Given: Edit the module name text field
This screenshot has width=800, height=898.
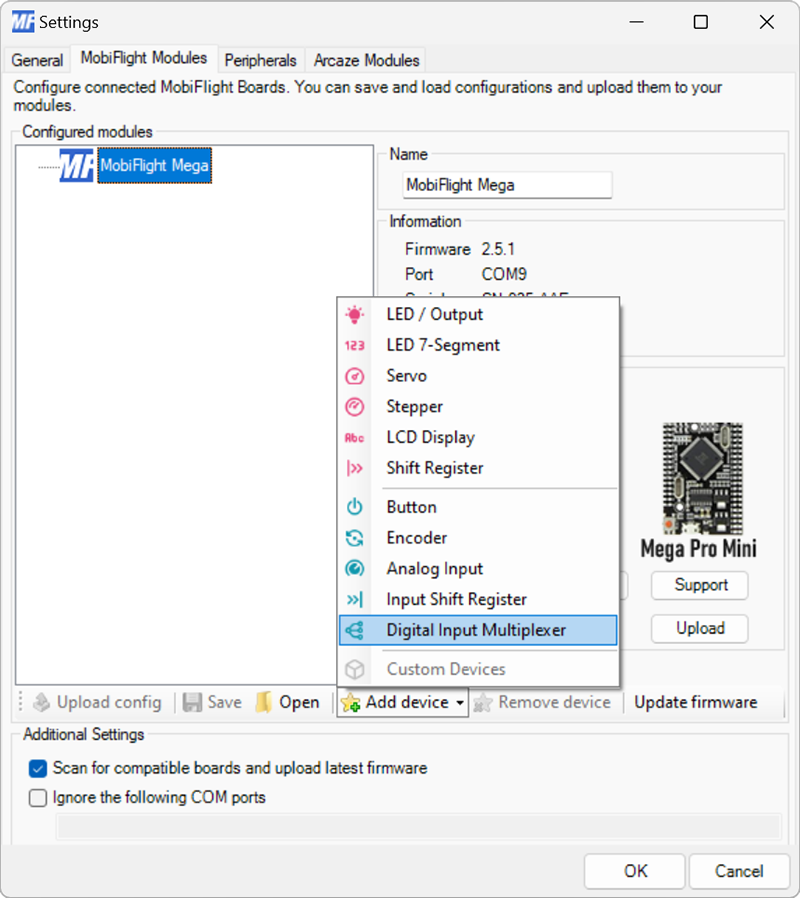Looking at the screenshot, I should coord(506,185).
